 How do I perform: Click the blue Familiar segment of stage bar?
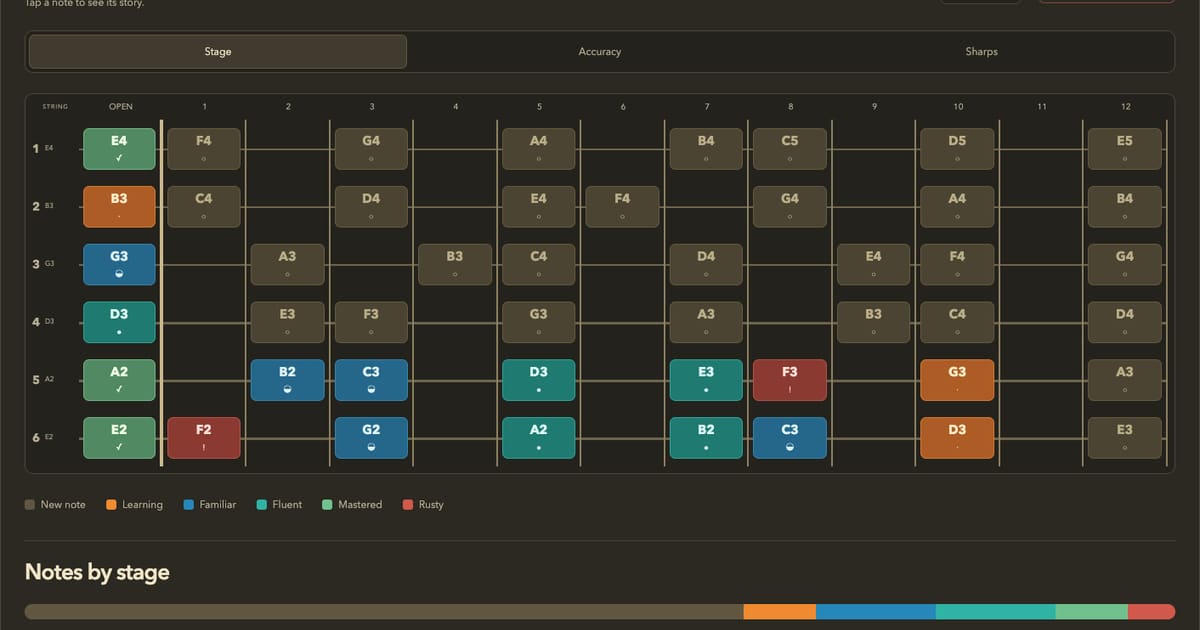tap(876, 612)
